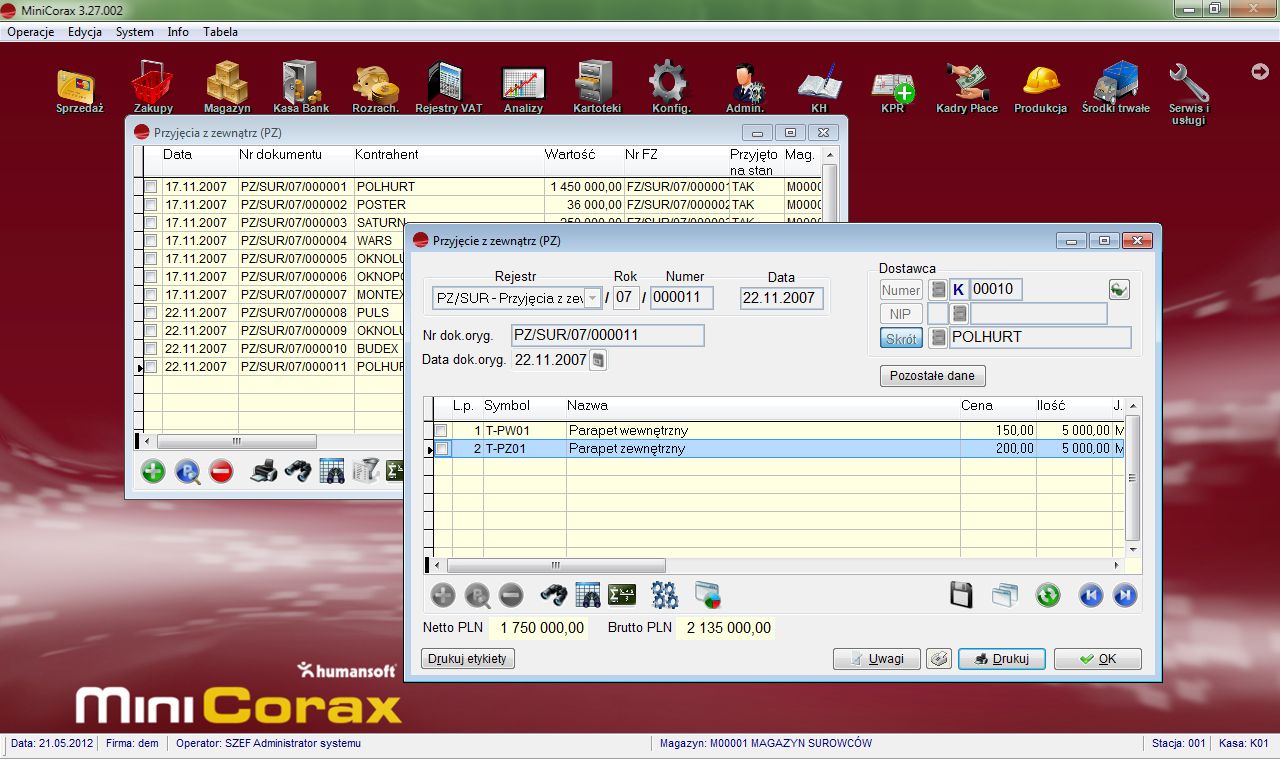Click the pie chart window icon
Viewport: 1280px width, 760px height.
coord(708,595)
